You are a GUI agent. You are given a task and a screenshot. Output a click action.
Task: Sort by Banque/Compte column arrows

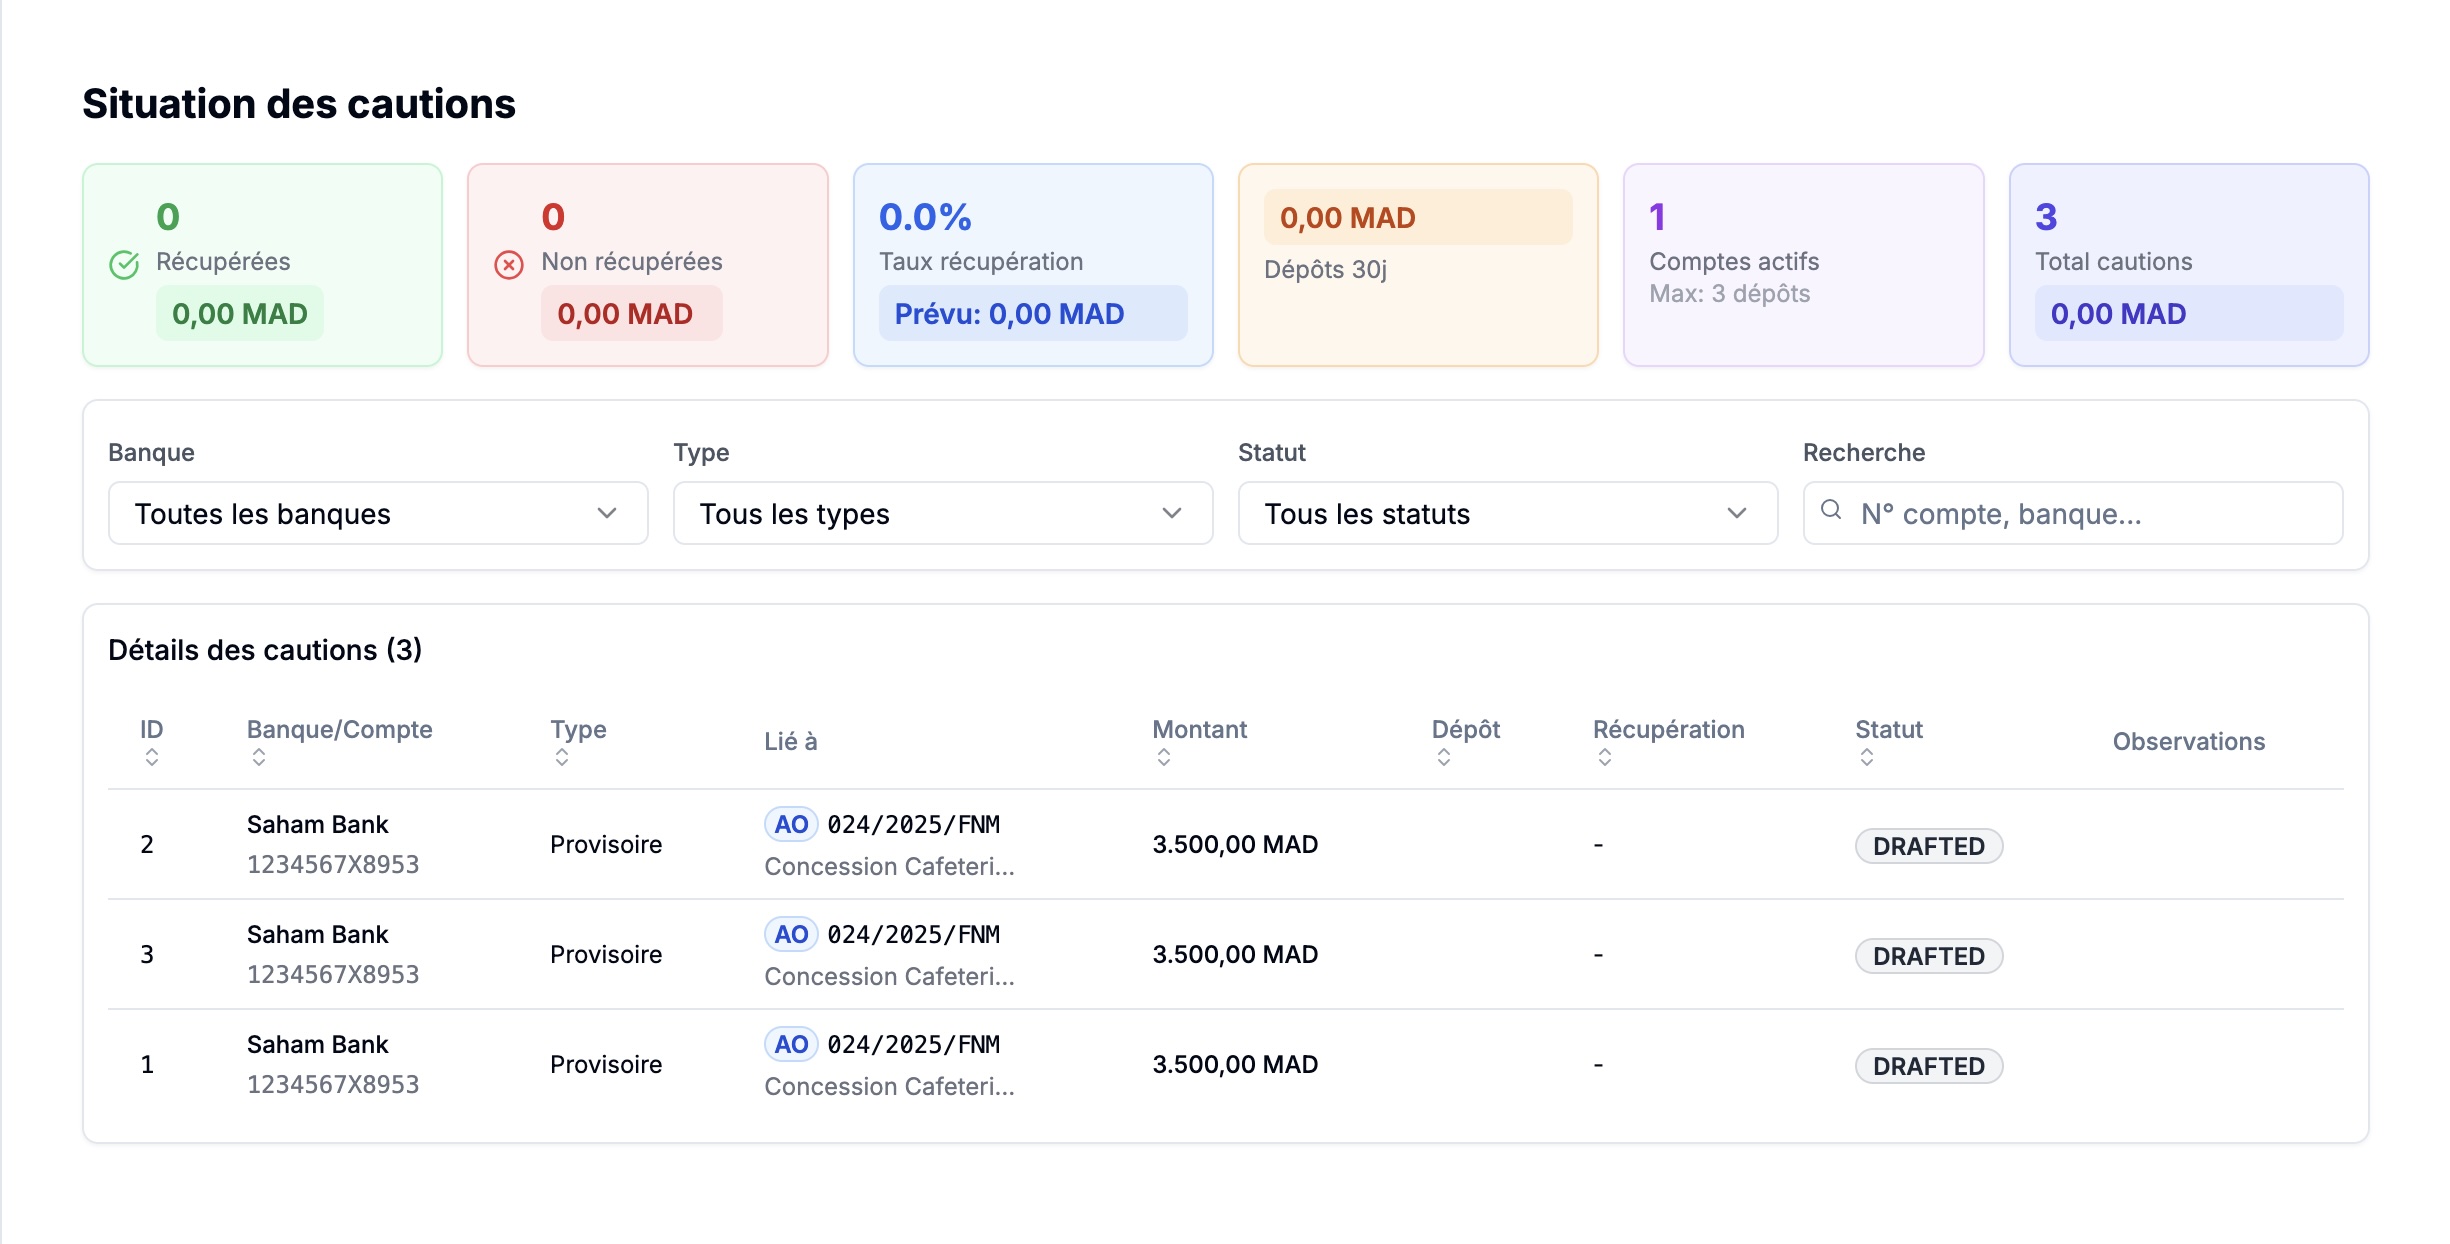259,757
